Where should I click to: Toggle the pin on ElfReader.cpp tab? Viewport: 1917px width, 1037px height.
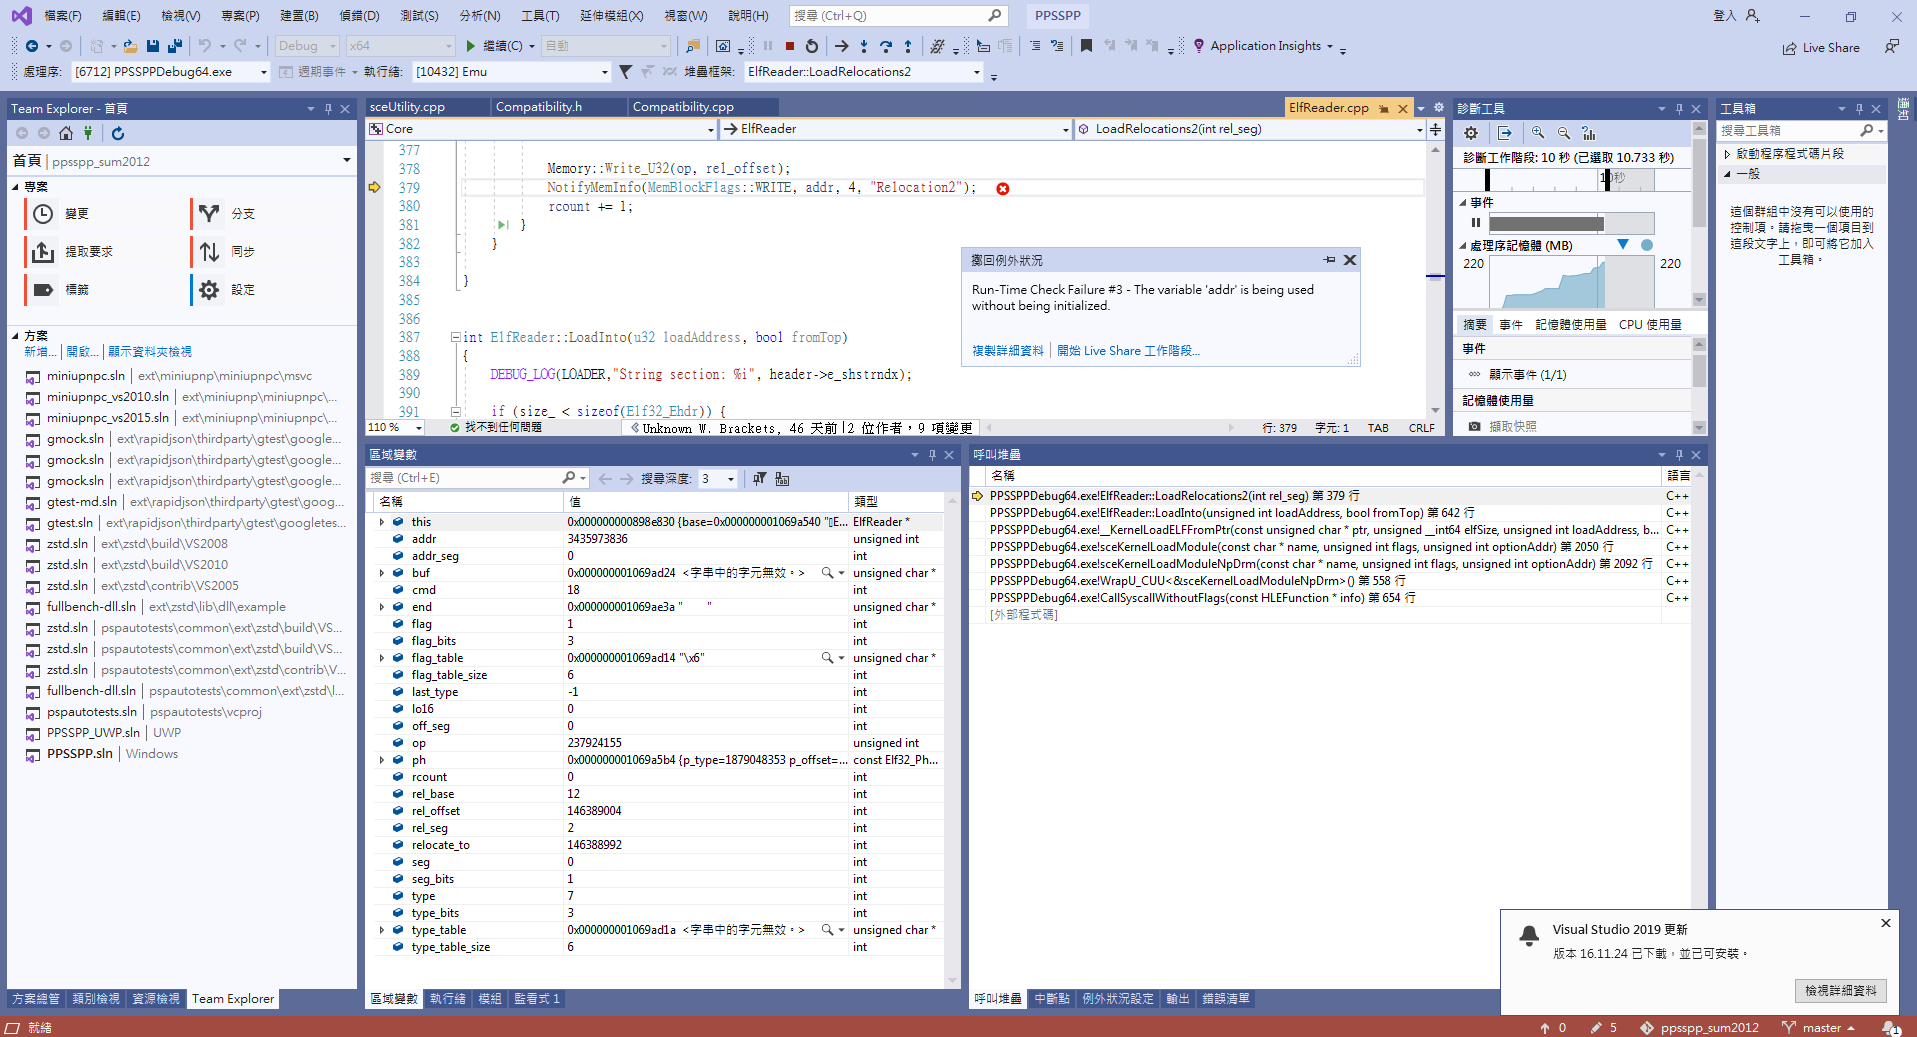[x=1384, y=108]
